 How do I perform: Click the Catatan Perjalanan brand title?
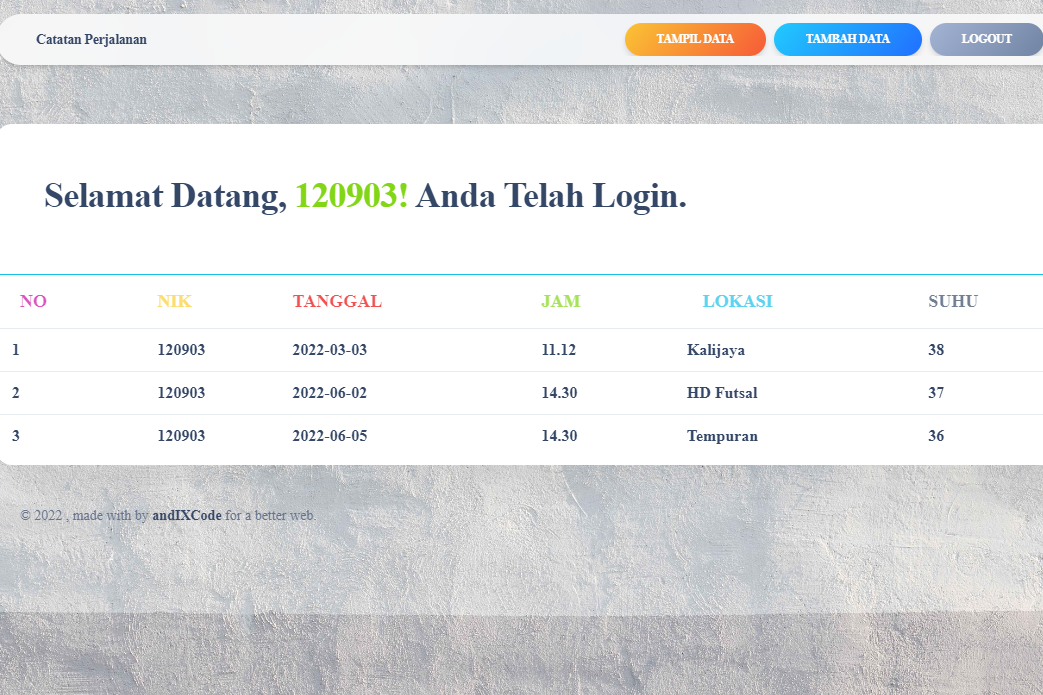pyautogui.click(x=91, y=40)
